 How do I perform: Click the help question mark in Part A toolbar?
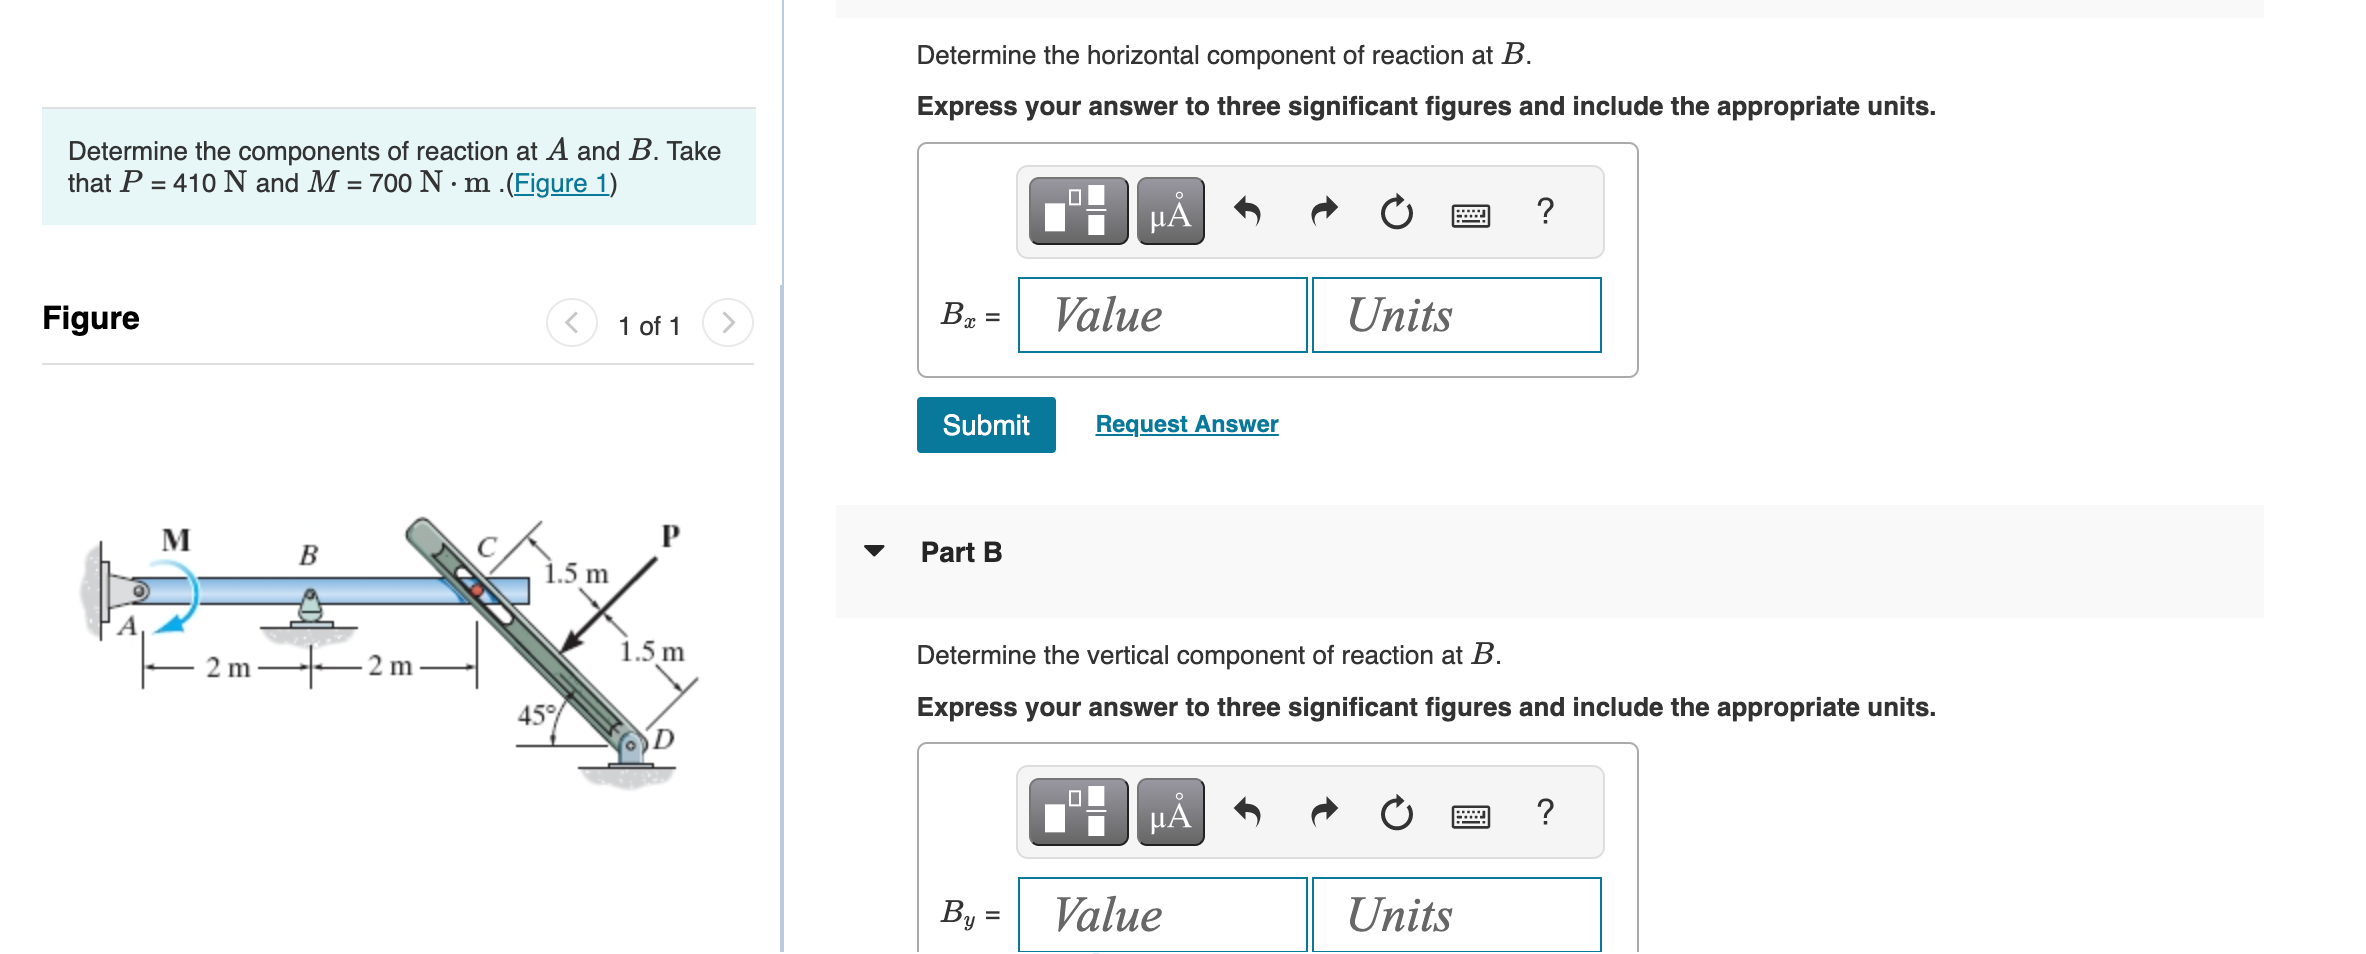pyautogui.click(x=1544, y=212)
